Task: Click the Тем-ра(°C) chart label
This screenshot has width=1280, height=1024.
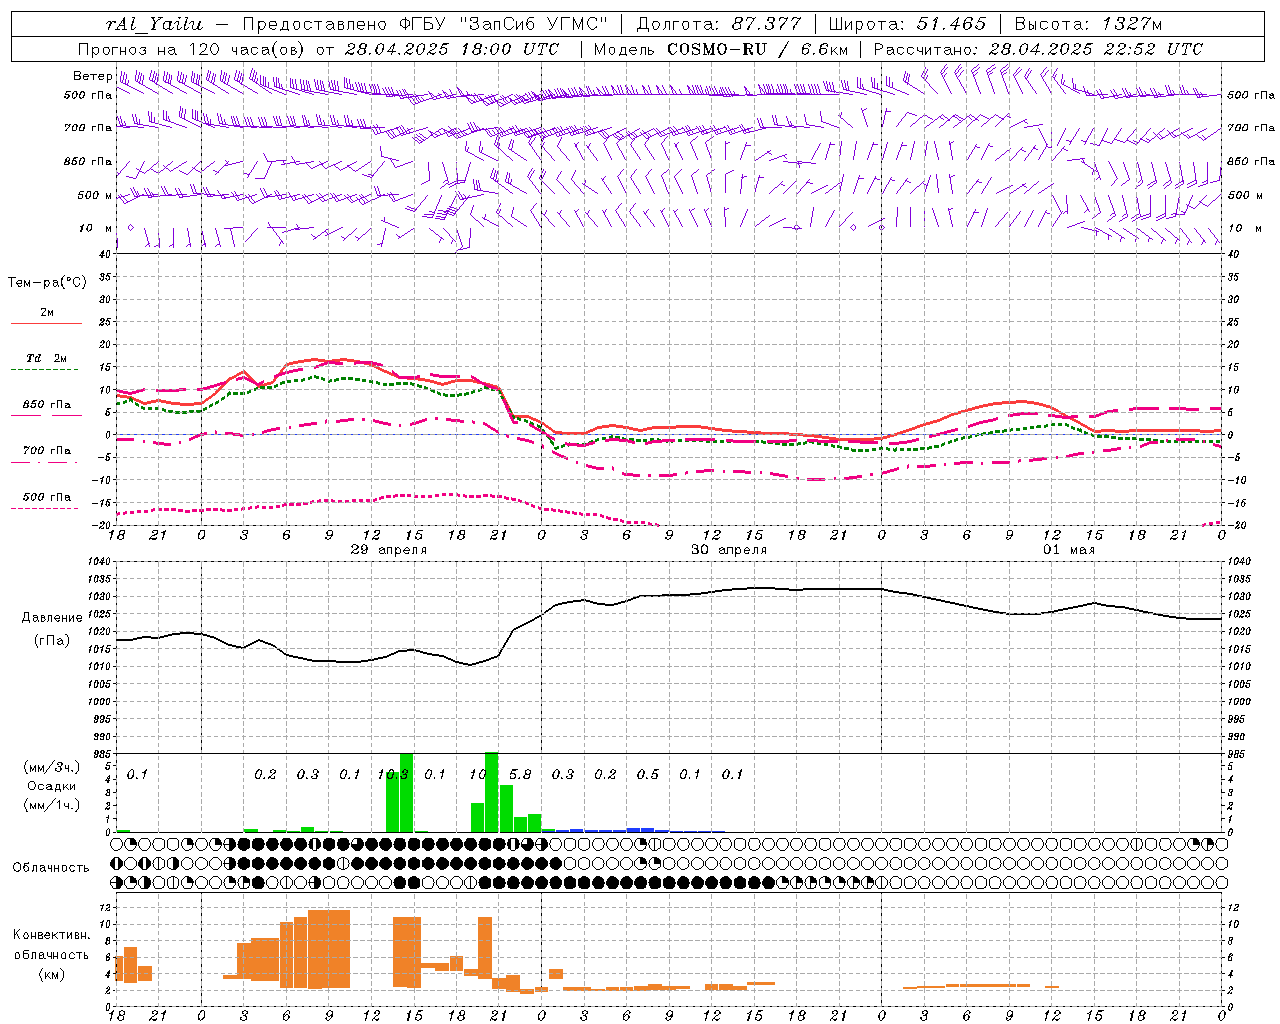Action: click(47, 283)
